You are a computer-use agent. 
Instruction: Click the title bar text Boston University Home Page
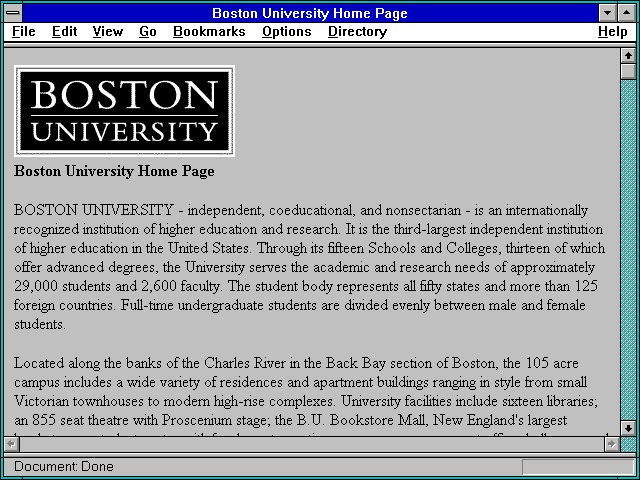[x=310, y=13]
